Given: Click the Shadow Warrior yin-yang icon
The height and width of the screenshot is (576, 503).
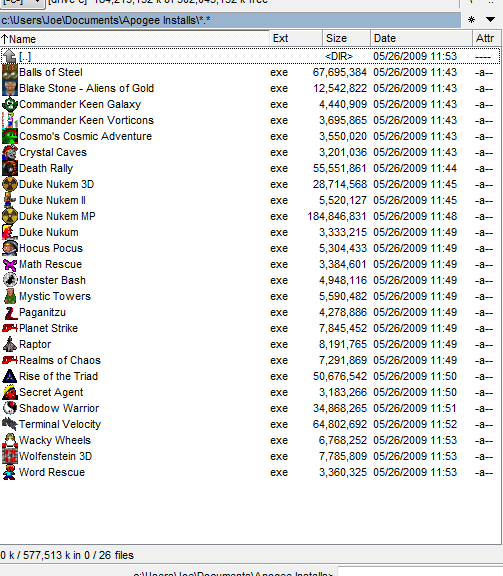Looking at the screenshot, I should point(10,408).
